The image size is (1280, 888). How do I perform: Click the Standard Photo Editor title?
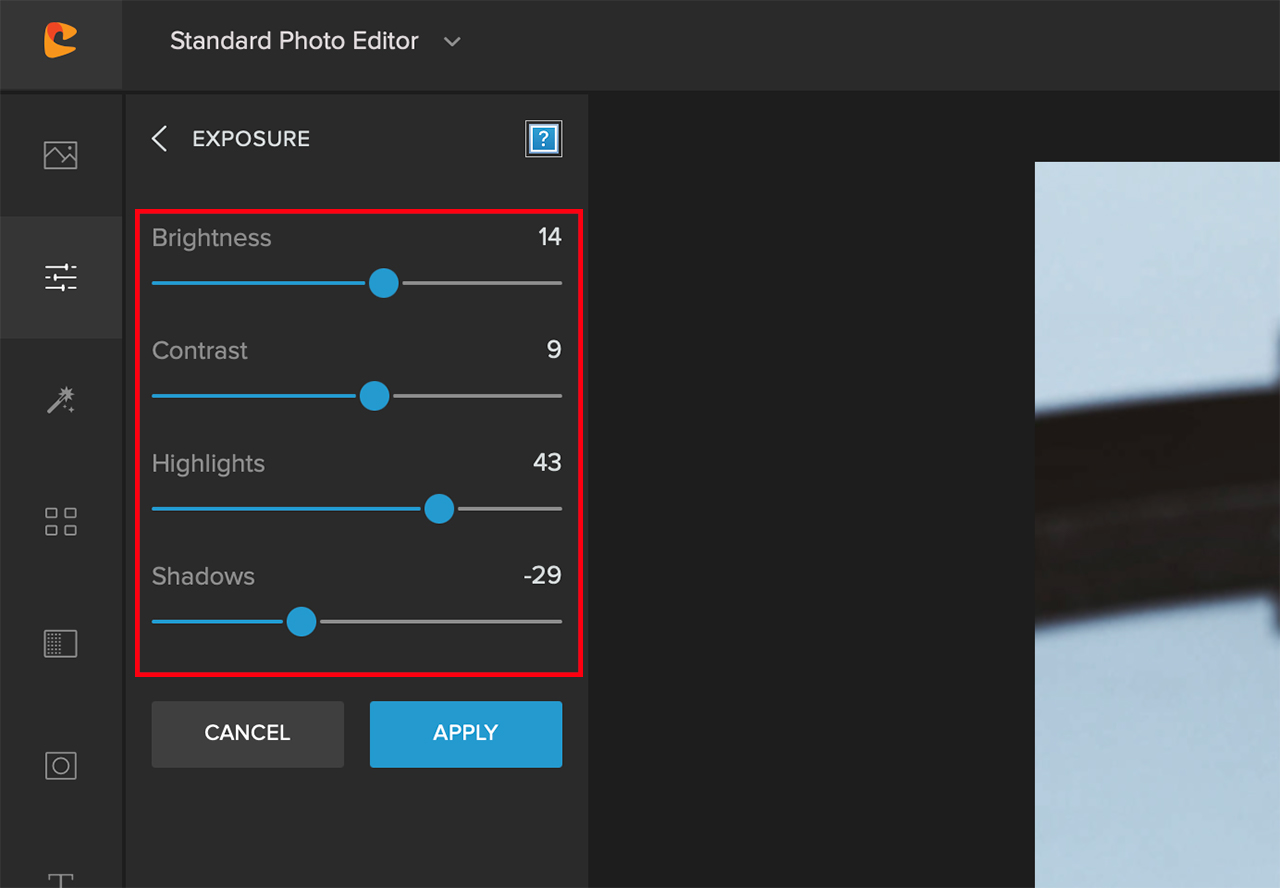click(x=294, y=41)
